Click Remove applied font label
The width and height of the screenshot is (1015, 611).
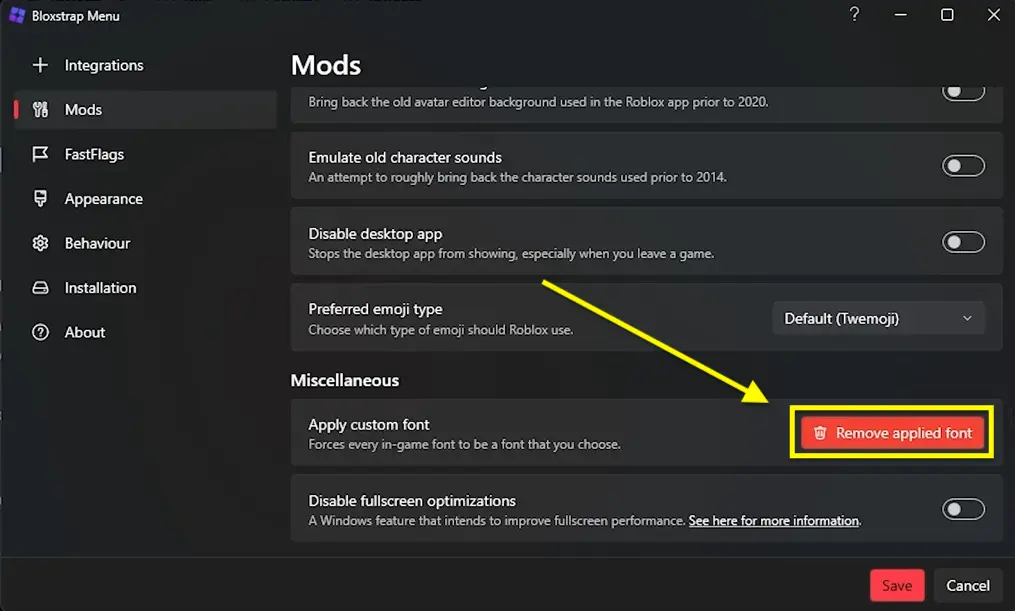pyautogui.click(x=904, y=433)
